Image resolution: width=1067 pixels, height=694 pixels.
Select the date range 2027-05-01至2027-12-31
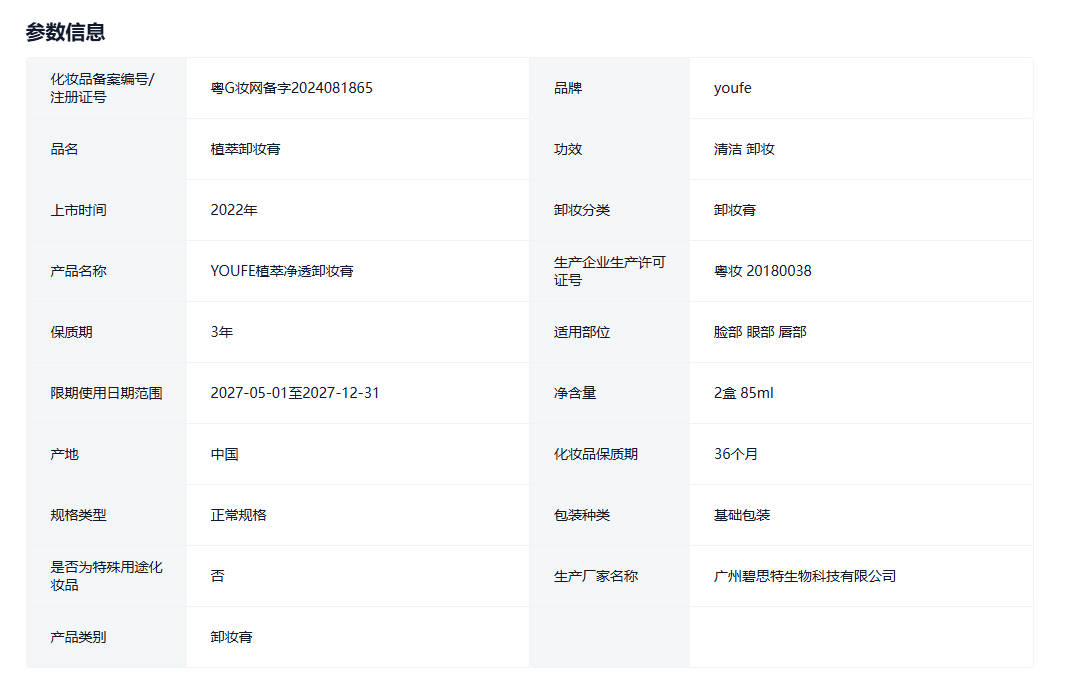point(295,393)
